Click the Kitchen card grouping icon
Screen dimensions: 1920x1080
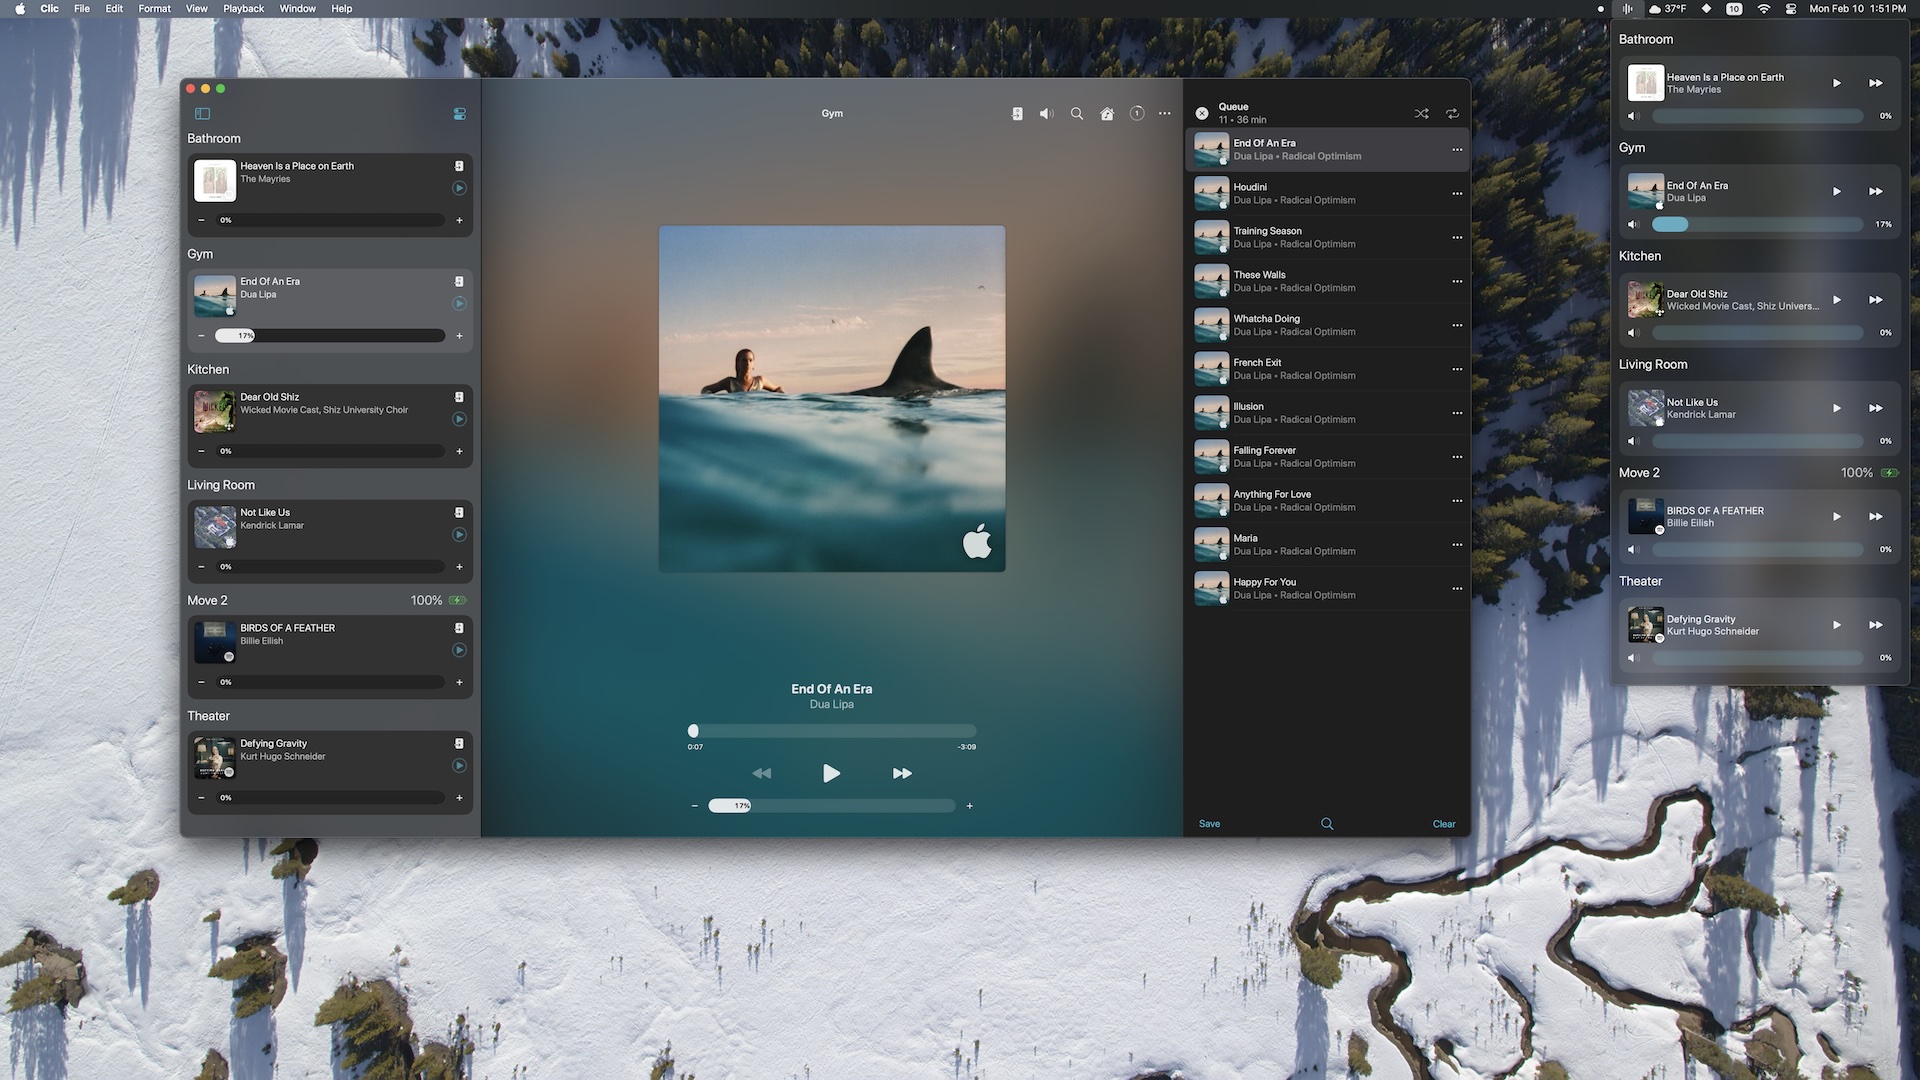[459, 397]
